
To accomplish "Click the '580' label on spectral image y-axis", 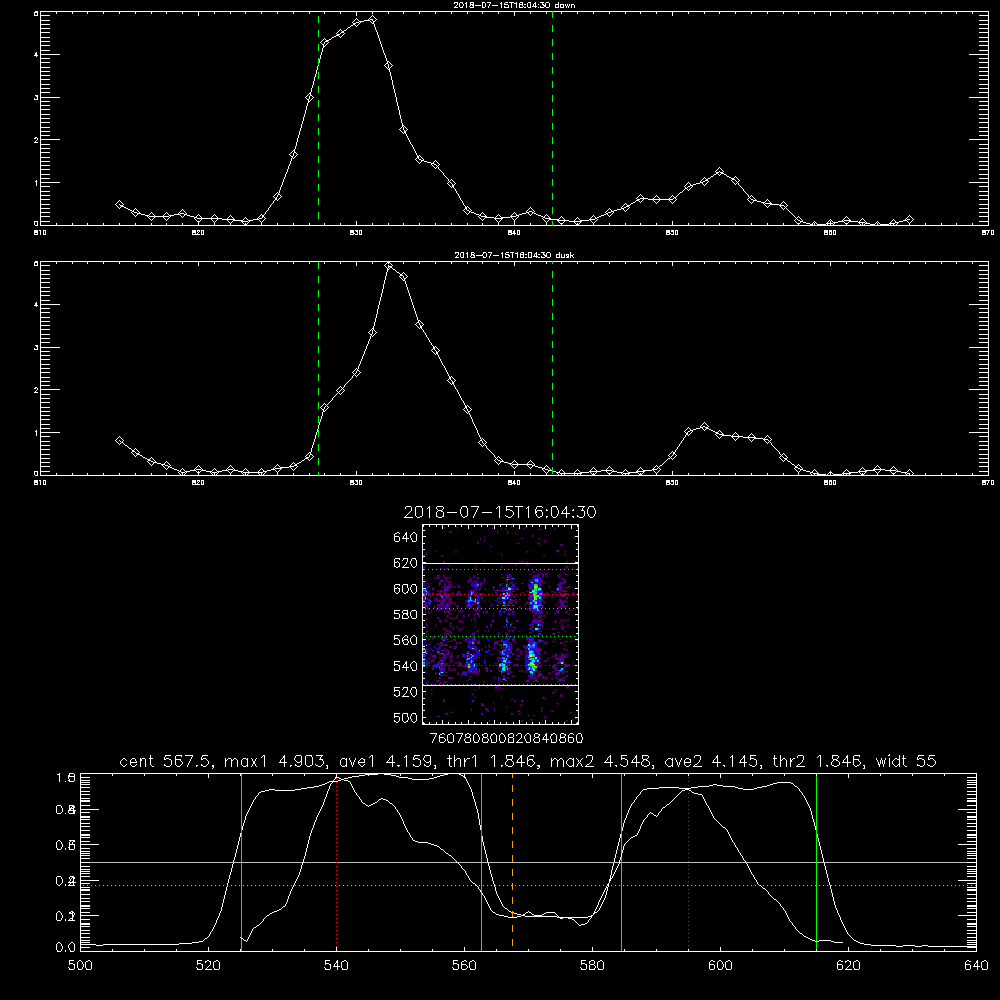I will tap(405, 615).
